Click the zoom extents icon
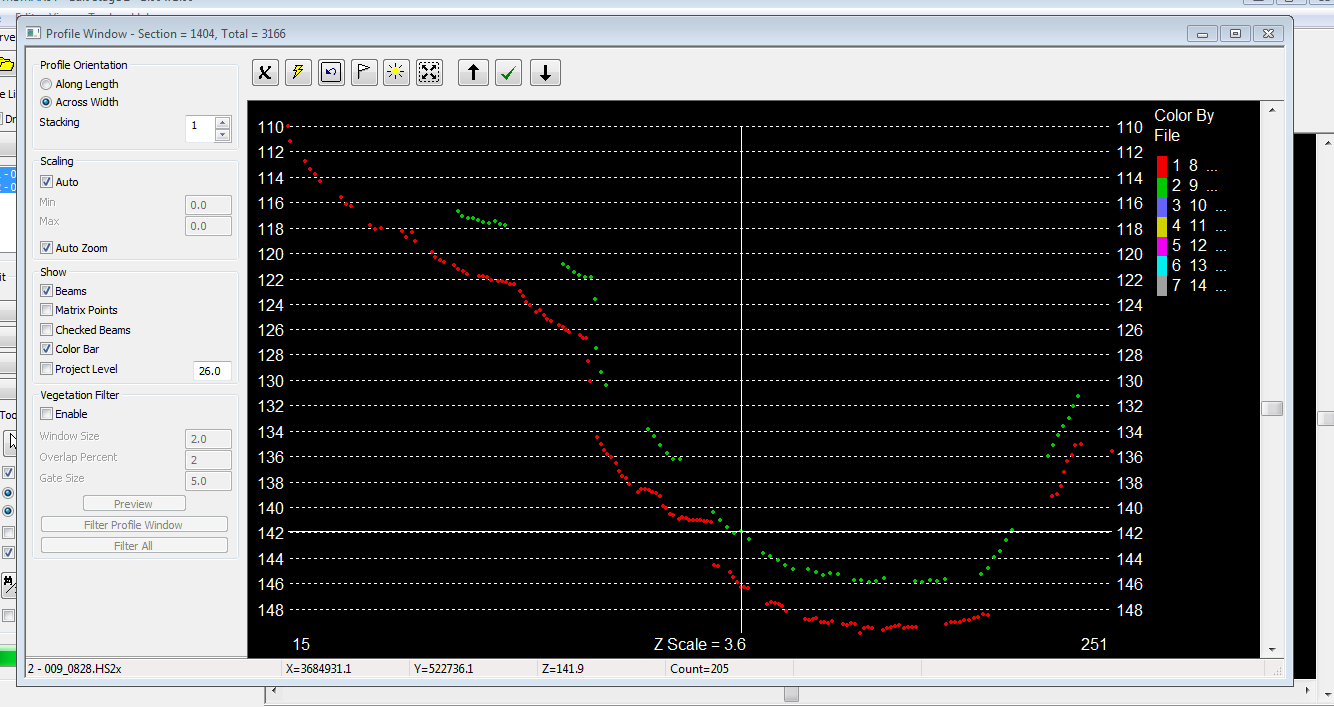This screenshot has width=1334, height=707. pyautogui.click(x=430, y=72)
